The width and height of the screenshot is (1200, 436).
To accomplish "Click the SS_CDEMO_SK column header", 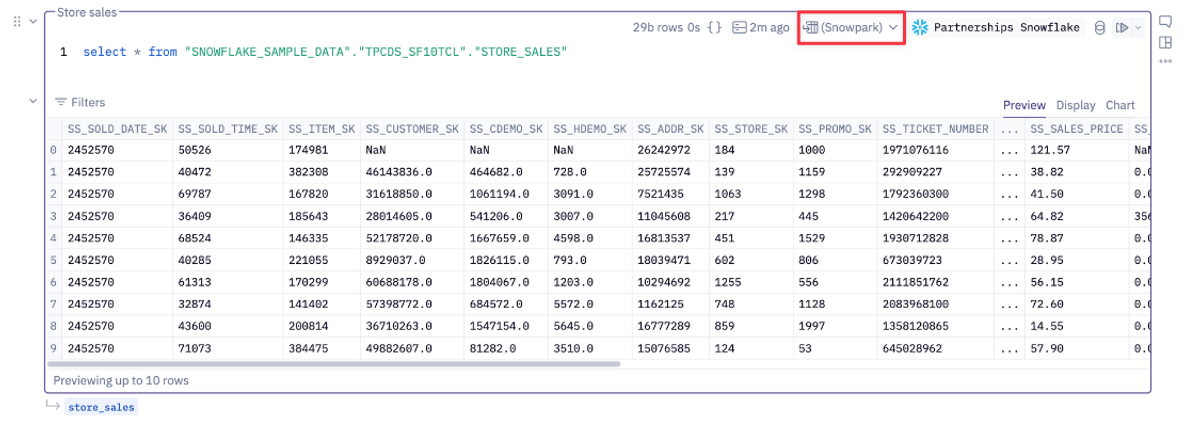I will click(x=506, y=129).
